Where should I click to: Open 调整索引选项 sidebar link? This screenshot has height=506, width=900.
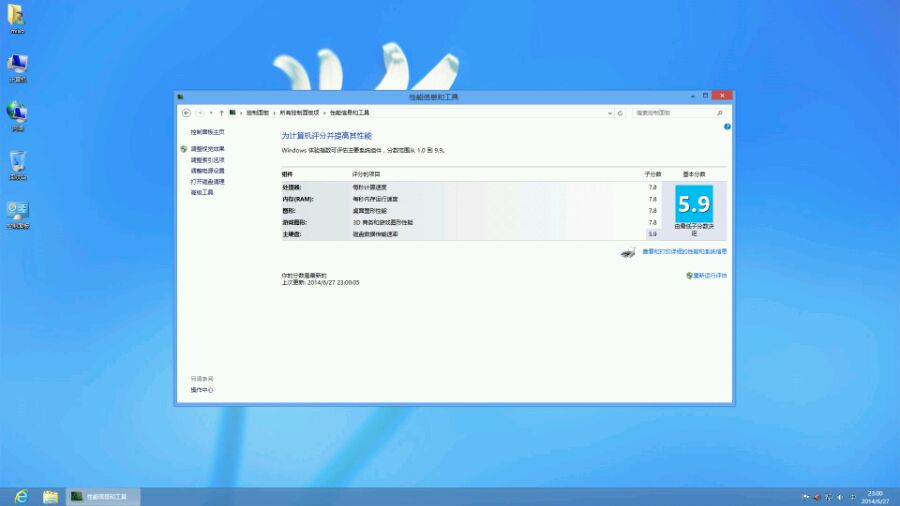tap(207, 160)
